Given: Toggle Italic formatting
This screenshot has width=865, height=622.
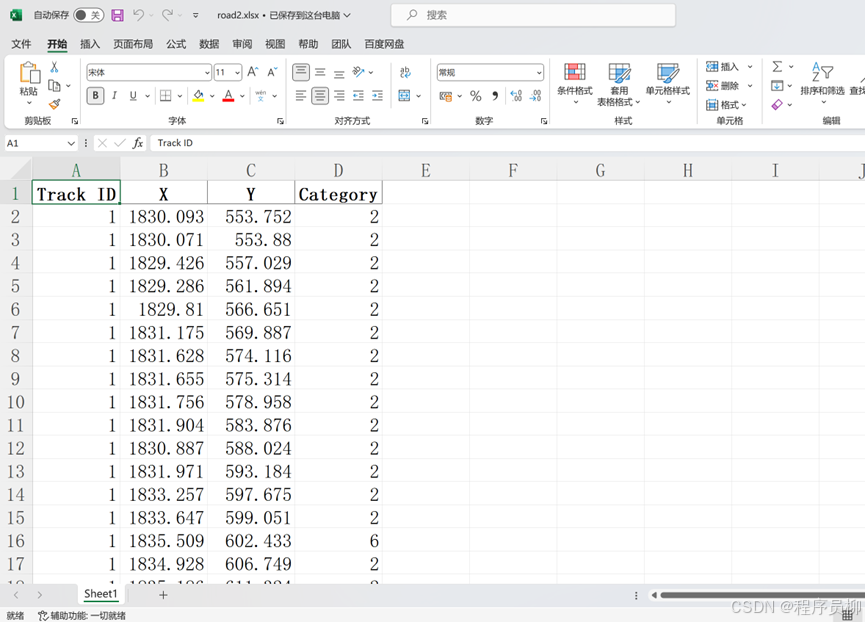Looking at the screenshot, I should (114, 96).
